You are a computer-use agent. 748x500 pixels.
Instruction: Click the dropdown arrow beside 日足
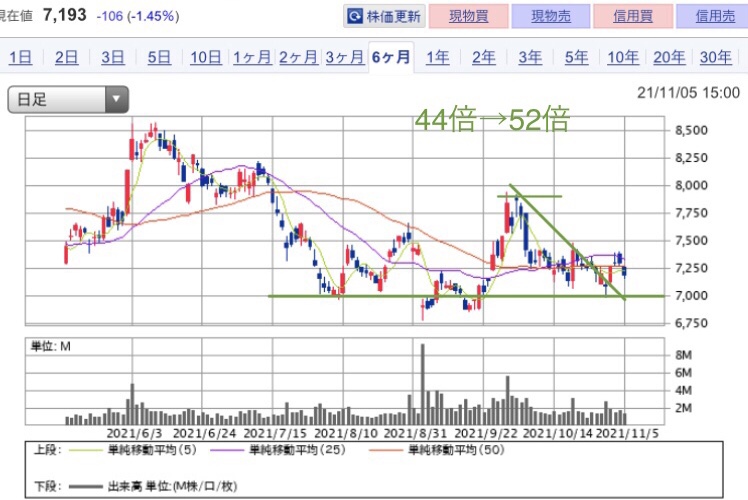pyautogui.click(x=116, y=99)
